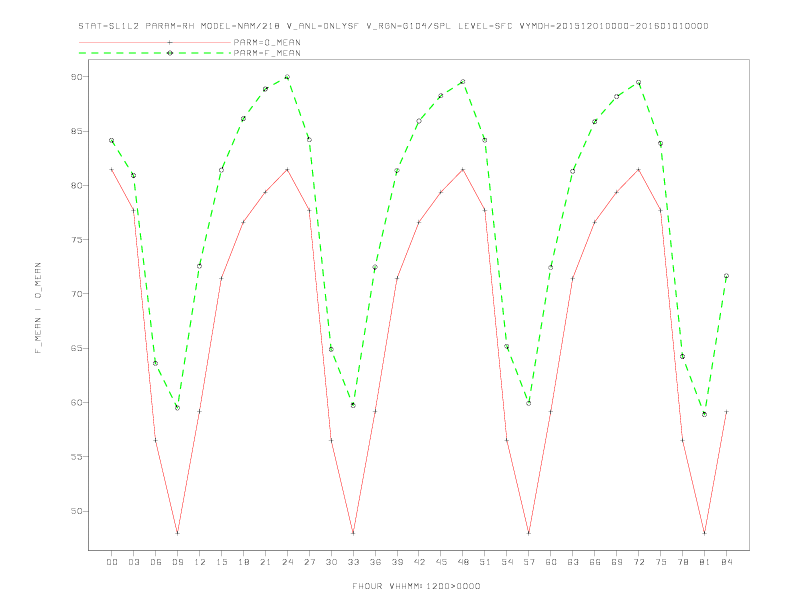792x612 pixels.
Task: Select F_MEAN circle marker at hour 57
Action: click(529, 403)
